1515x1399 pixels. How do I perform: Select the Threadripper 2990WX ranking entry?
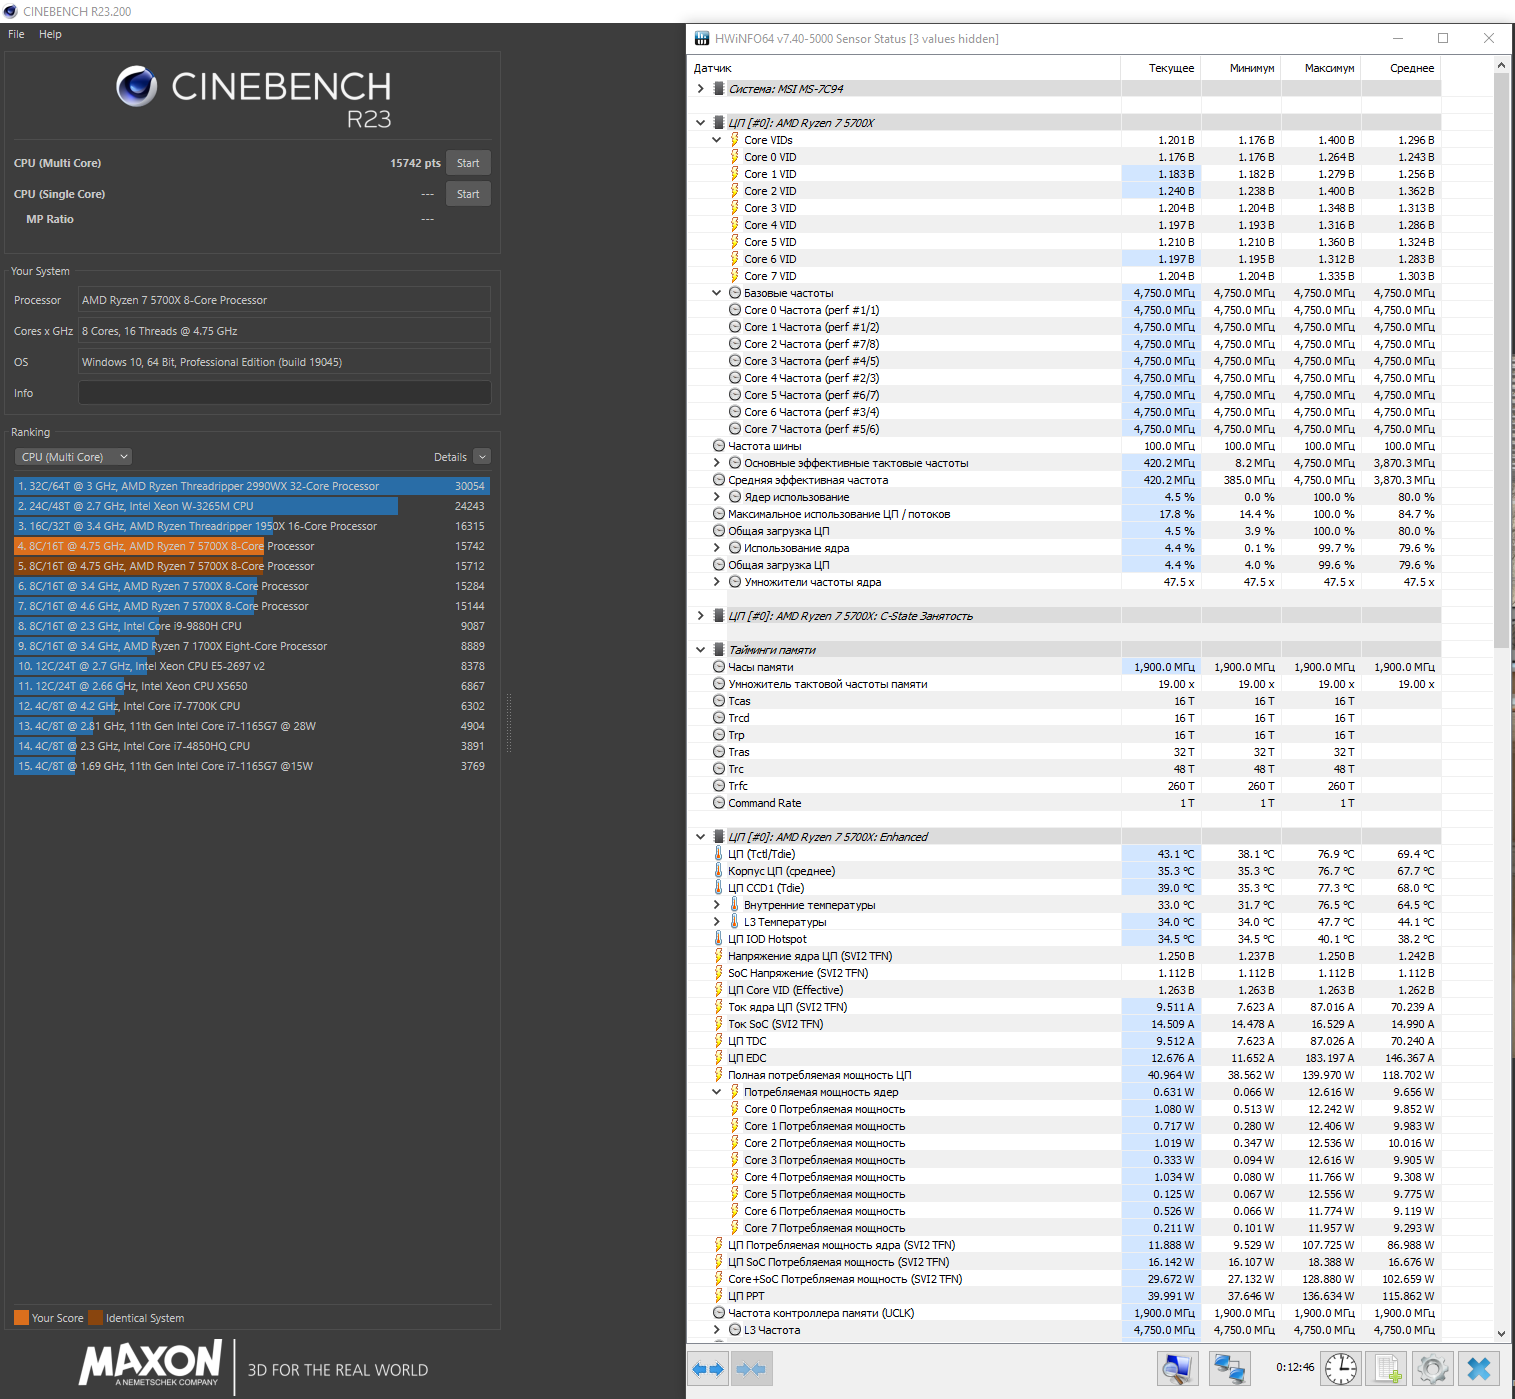point(252,486)
